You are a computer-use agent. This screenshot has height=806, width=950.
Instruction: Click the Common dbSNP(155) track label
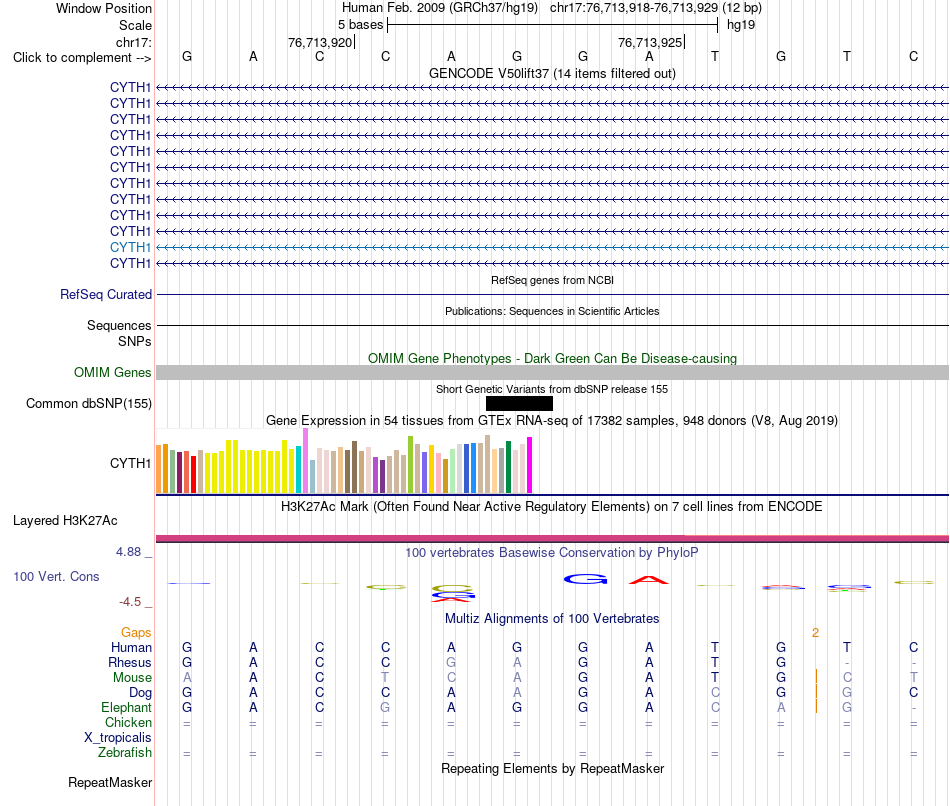88,404
